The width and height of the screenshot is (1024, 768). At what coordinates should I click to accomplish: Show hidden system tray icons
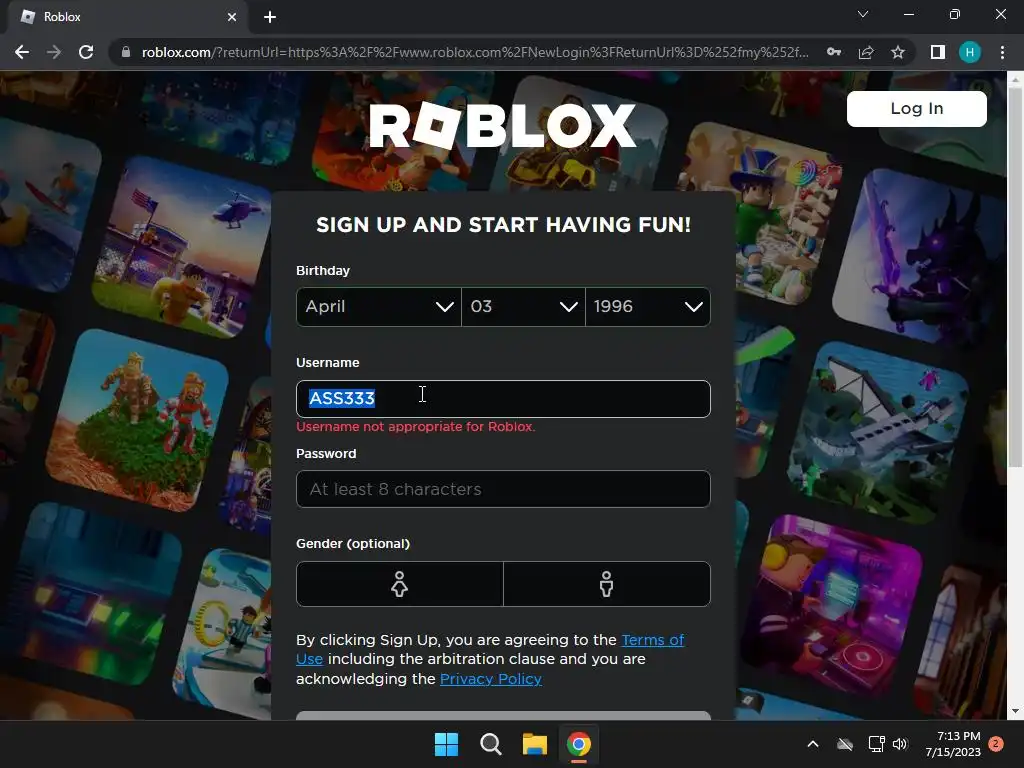813,744
